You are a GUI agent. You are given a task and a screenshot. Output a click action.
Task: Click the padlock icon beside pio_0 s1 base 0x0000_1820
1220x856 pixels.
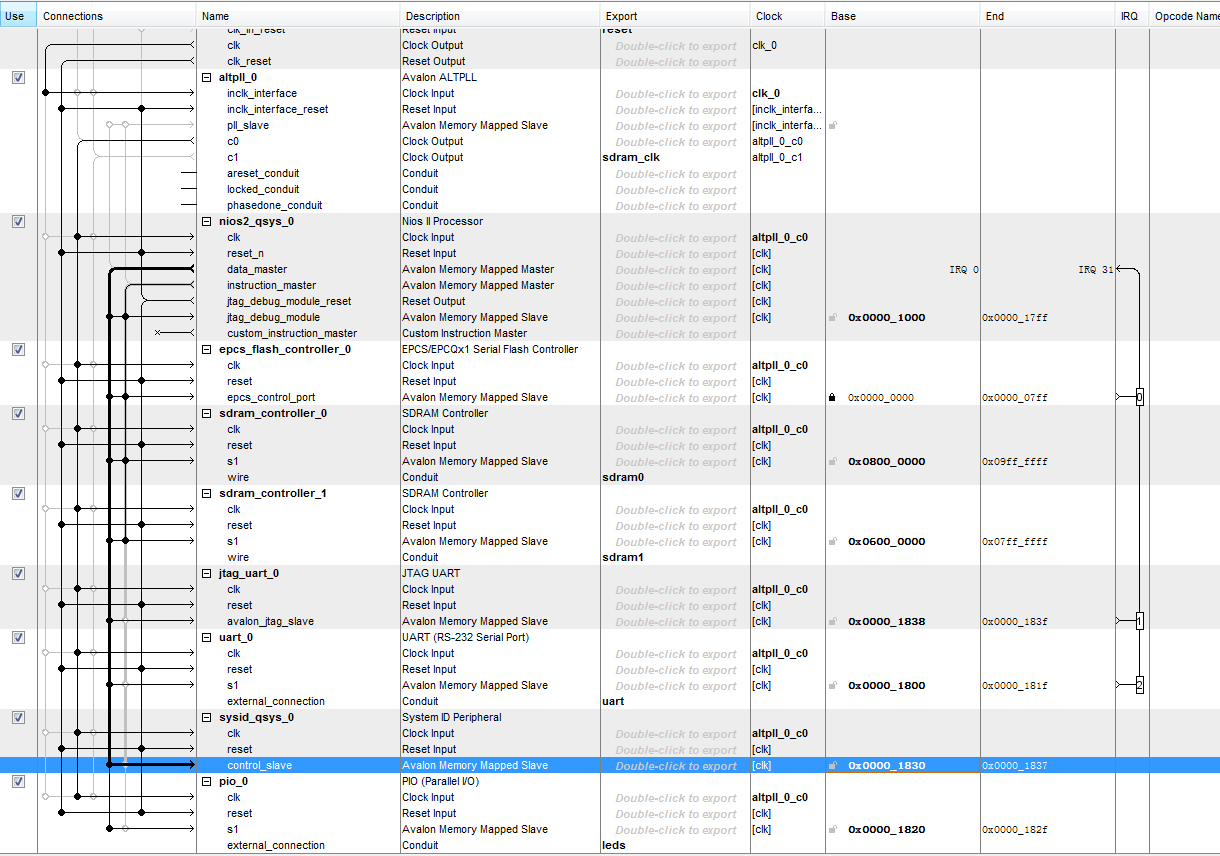[832, 830]
